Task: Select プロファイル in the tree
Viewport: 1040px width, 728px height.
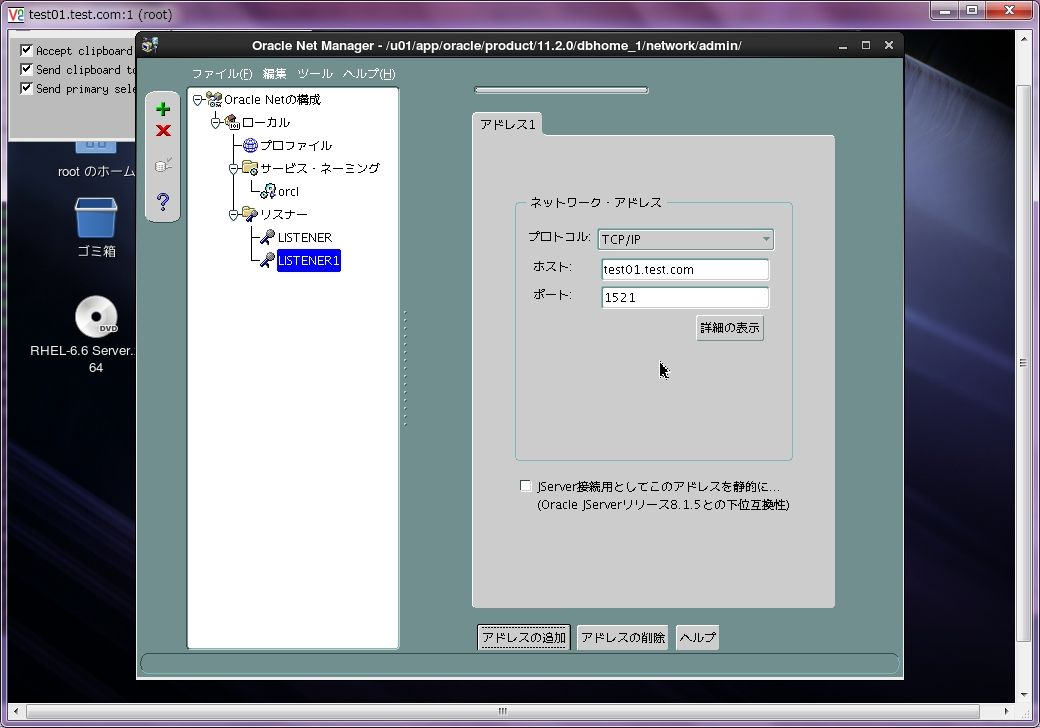Action: click(296, 145)
